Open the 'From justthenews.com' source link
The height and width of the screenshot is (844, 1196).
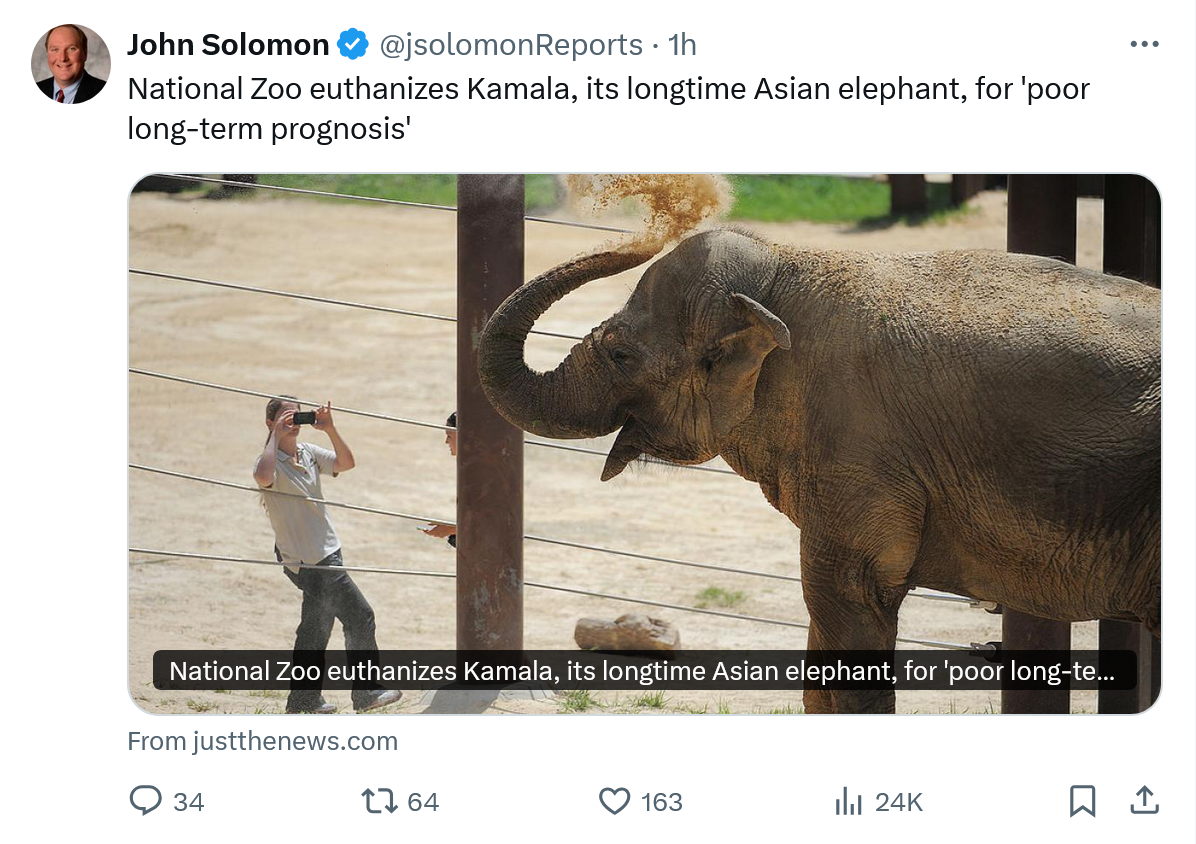coord(263,741)
